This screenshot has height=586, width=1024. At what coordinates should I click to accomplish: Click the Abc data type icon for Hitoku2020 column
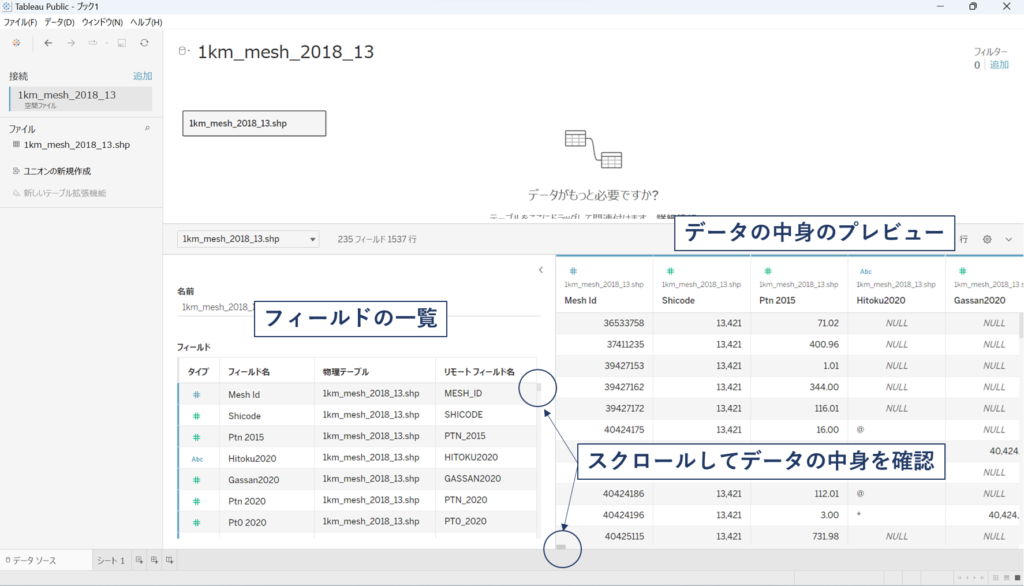tap(865, 271)
